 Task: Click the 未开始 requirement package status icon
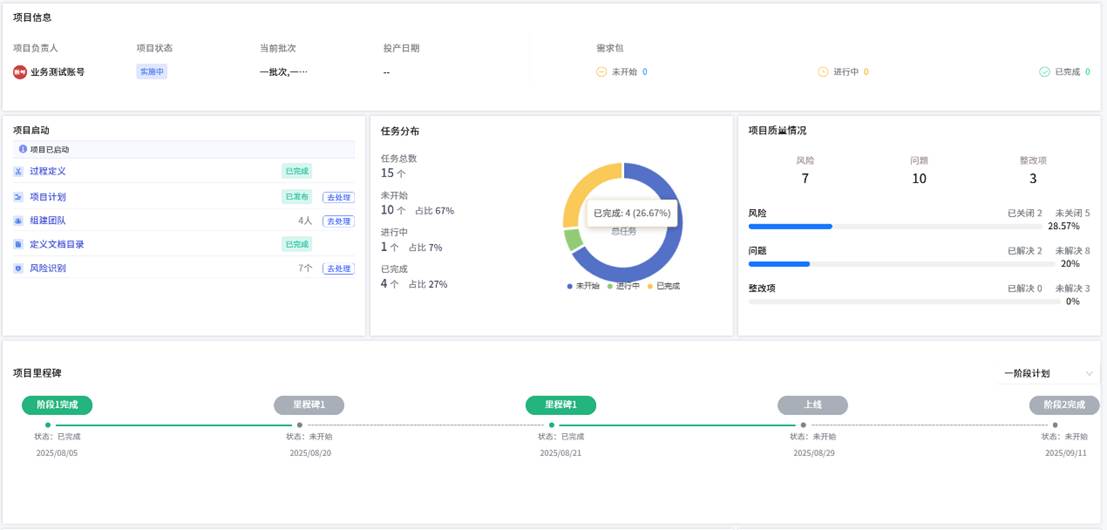point(602,72)
